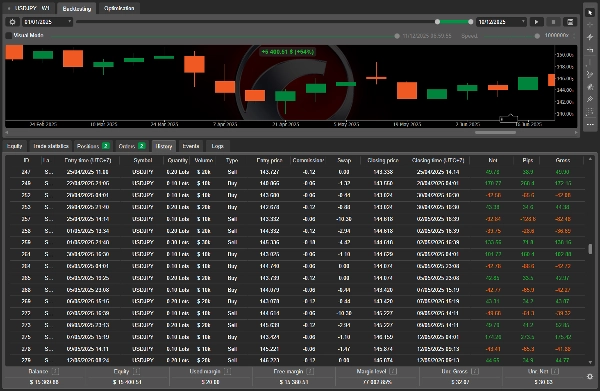Sort history by the ID column header
Image resolution: width=600 pixels, height=391 pixels.
pos(26,160)
